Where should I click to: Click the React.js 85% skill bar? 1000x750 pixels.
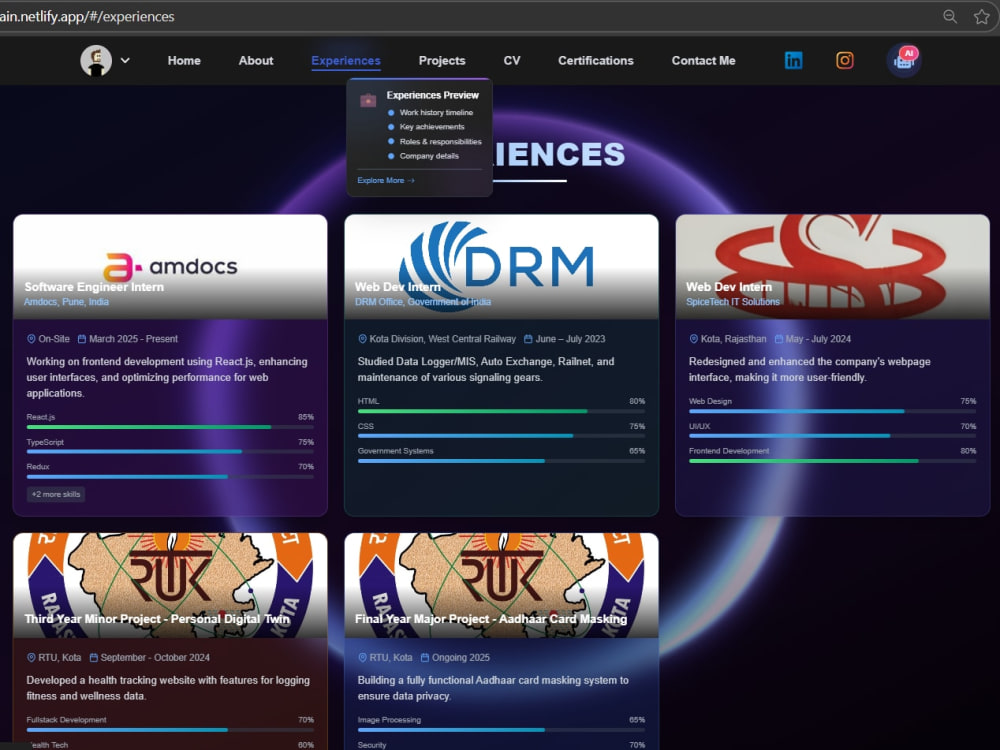point(170,427)
